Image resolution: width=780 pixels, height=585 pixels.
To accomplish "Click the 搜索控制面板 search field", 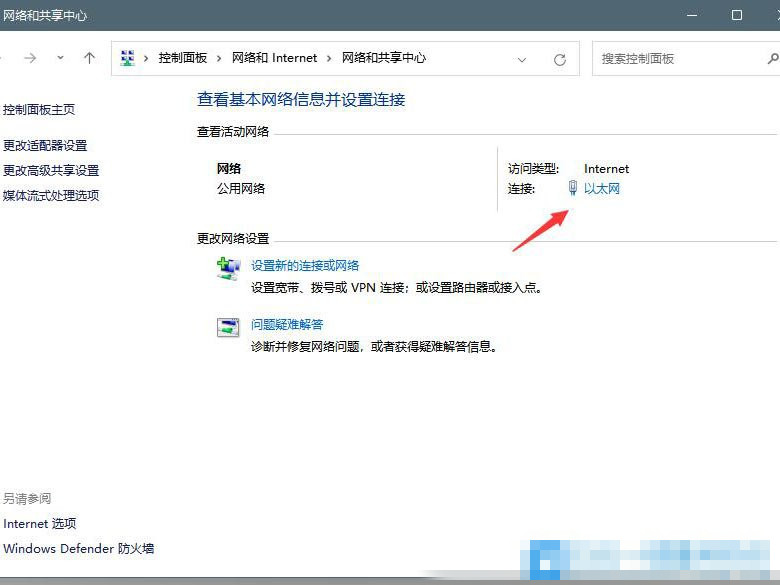I will coord(680,59).
